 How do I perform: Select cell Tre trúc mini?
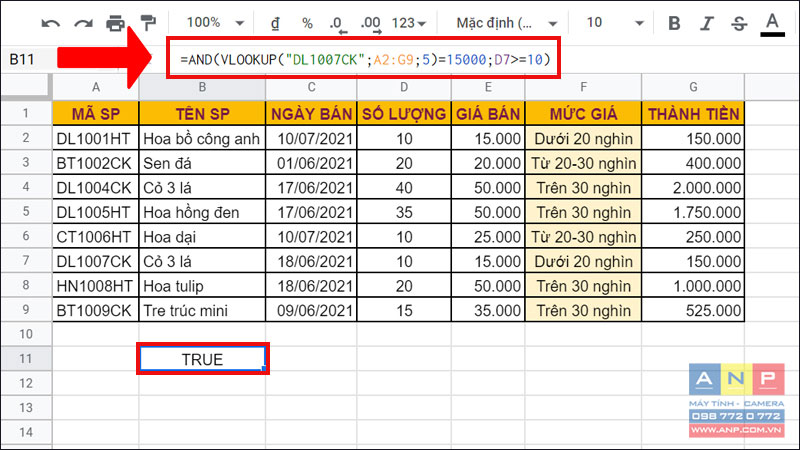click(203, 310)
